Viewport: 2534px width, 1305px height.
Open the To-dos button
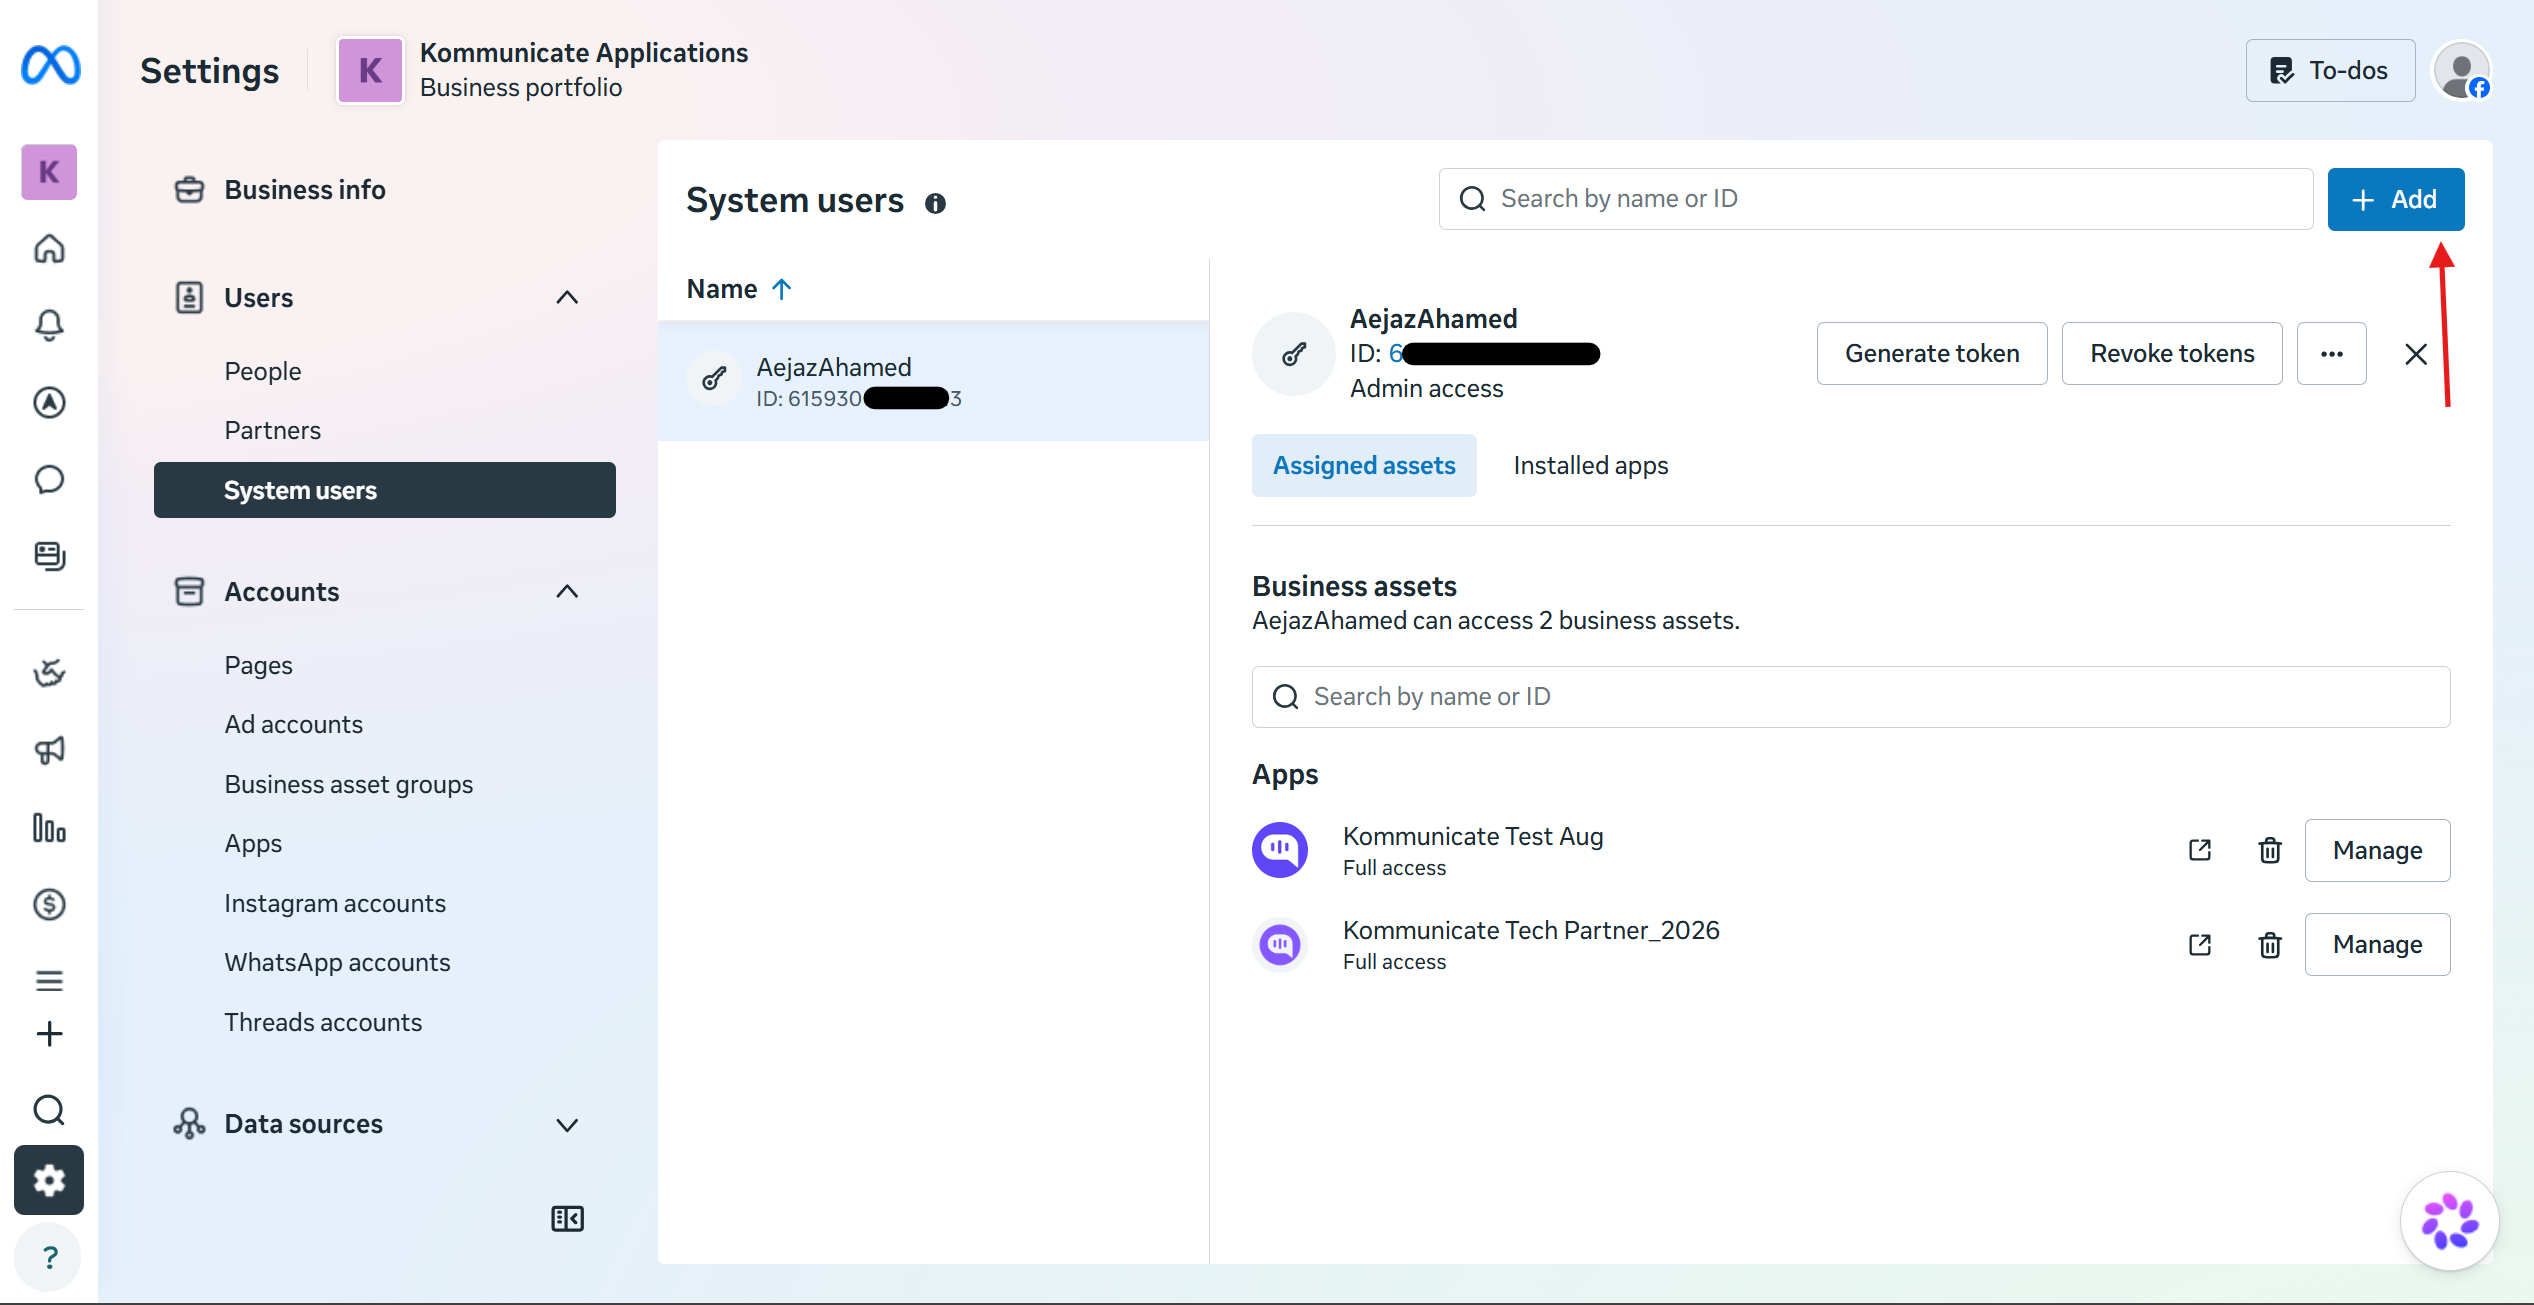[x=2330, y=71]
